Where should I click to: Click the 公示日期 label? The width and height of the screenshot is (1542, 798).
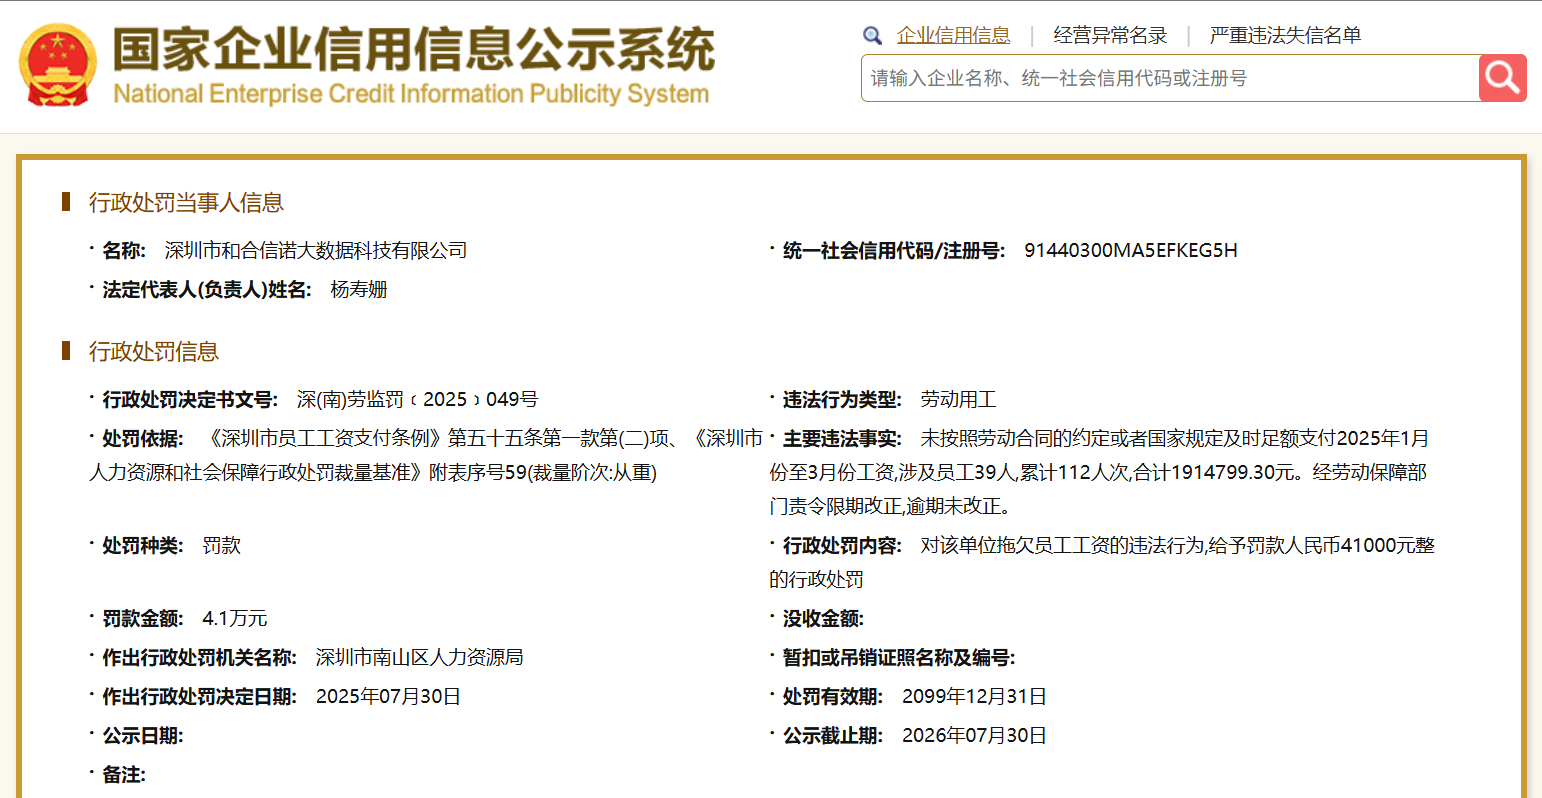(143, 735)
